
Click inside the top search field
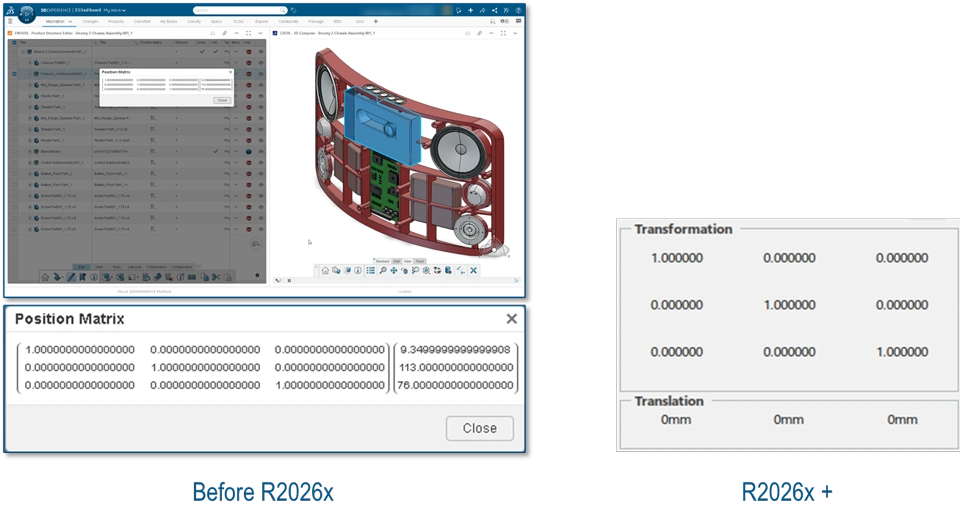pos(240,10)
